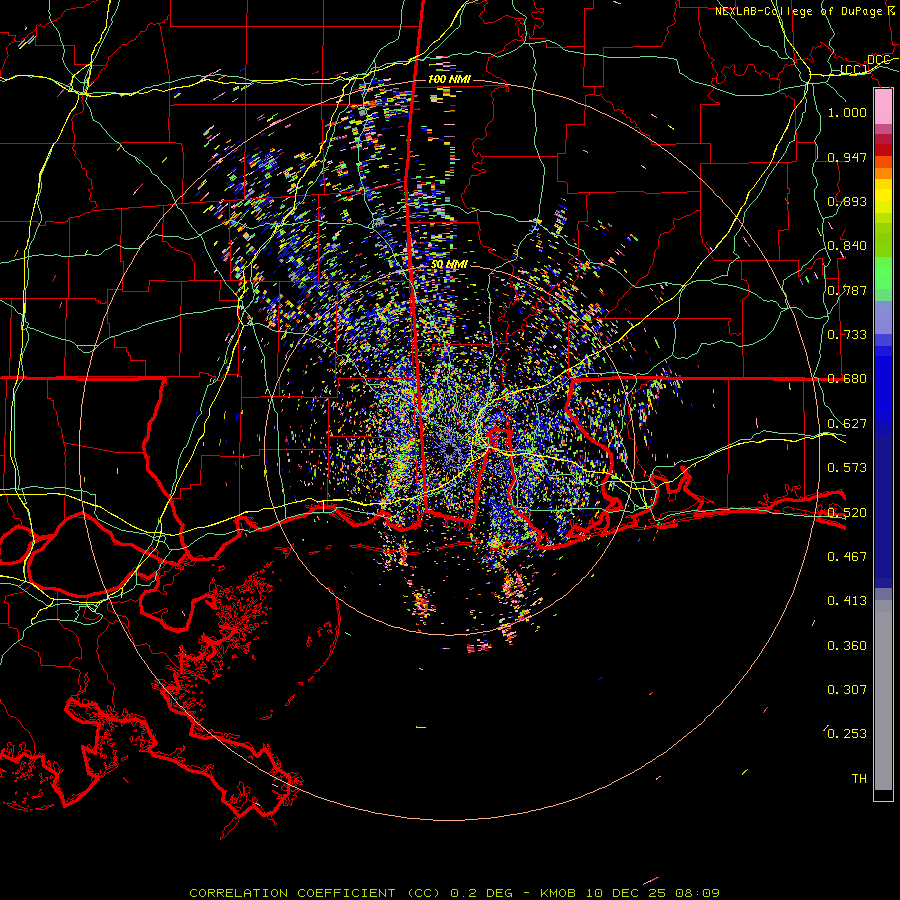
Task: Click the 0.573 scale label
Action: point(847,468)
